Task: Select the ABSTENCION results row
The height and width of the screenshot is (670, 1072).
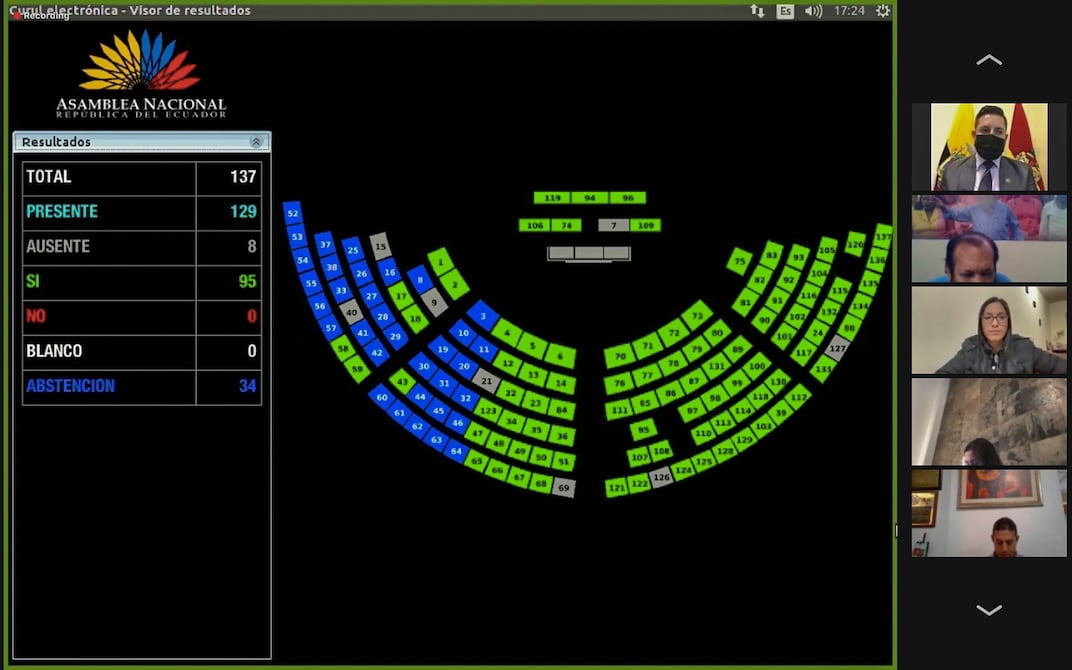Action: 141,386
